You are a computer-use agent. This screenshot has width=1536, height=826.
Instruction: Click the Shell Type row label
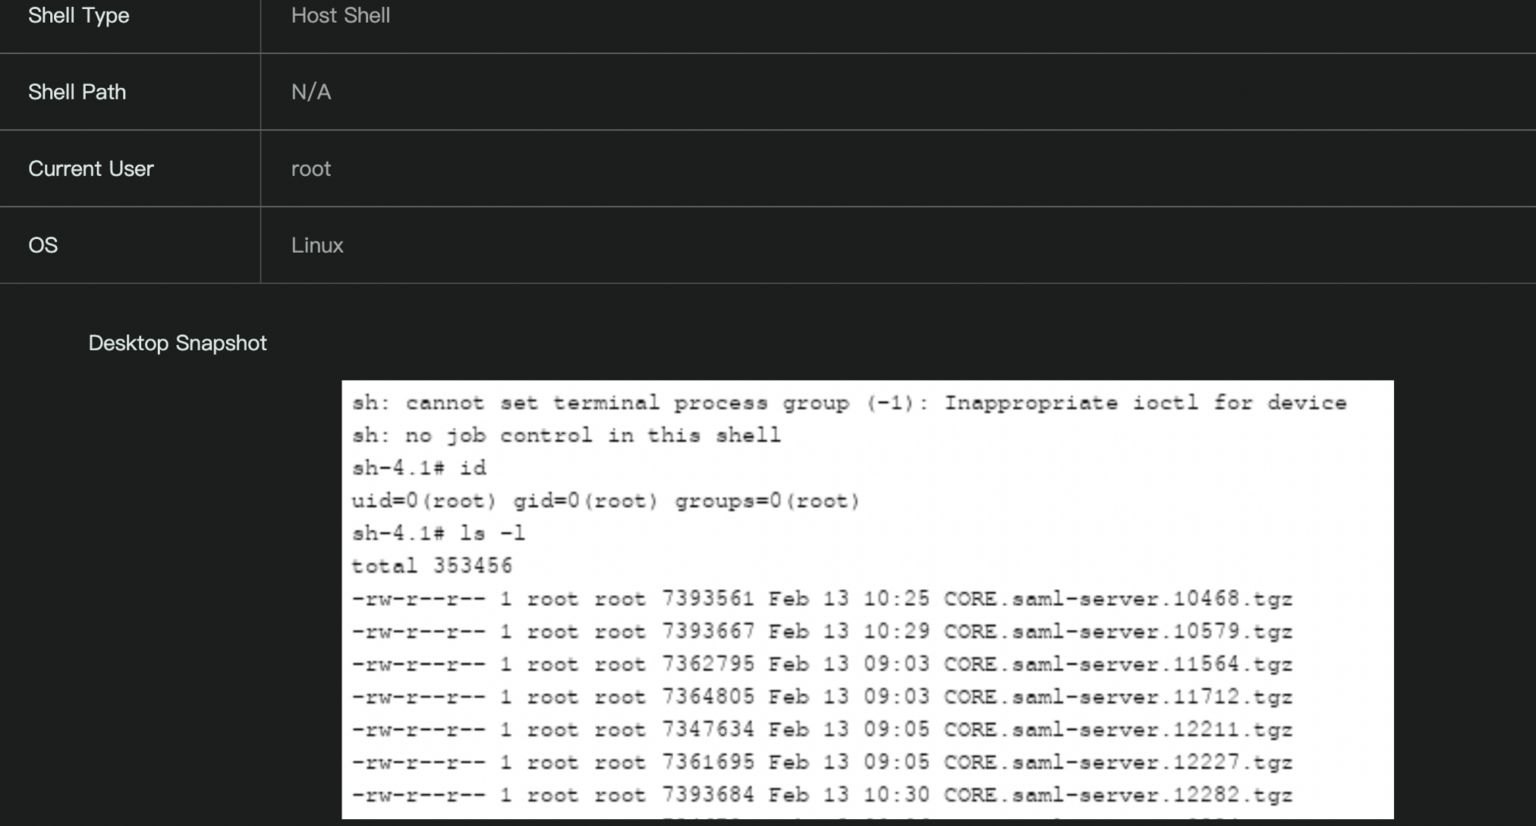click(x=78, y=16)
